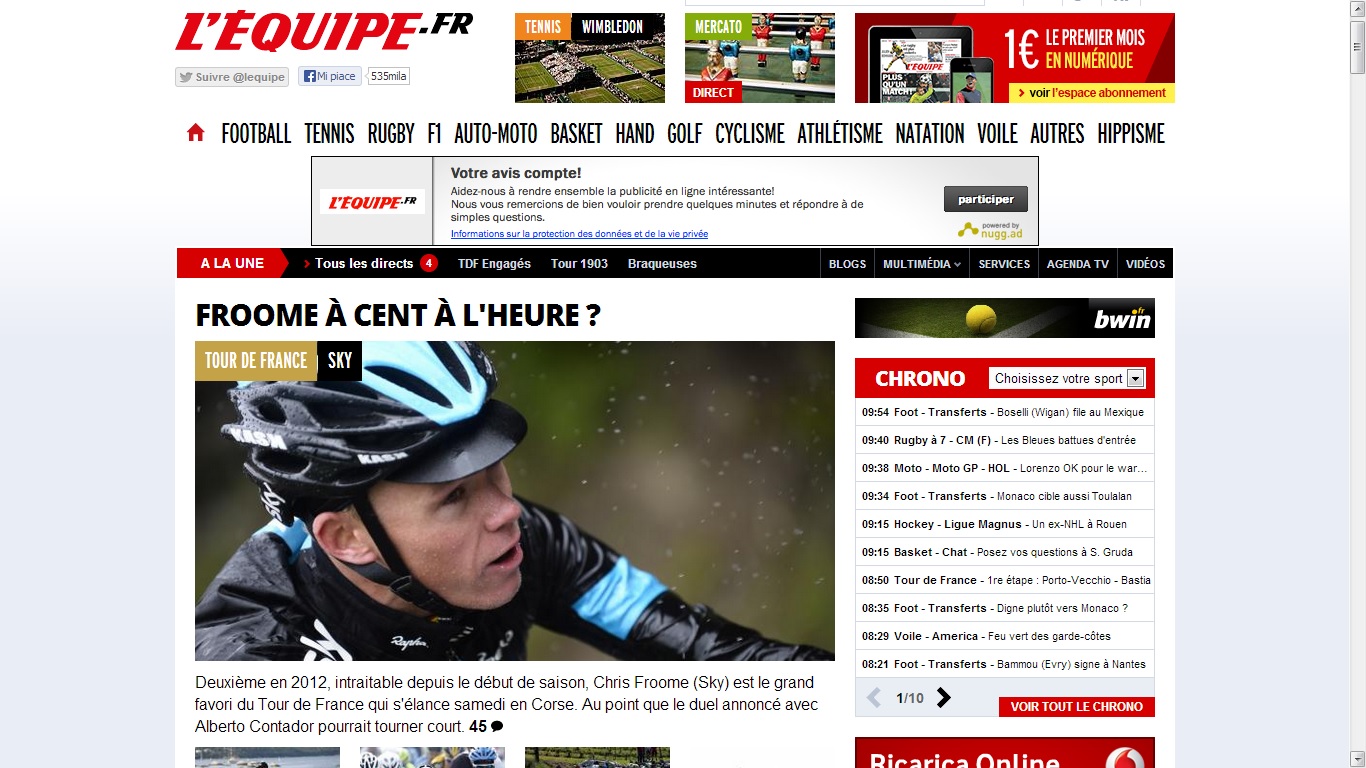Follow @lequipe via the Twitter button
Screen dimensions: 1366x768
(x=232, y=77)
